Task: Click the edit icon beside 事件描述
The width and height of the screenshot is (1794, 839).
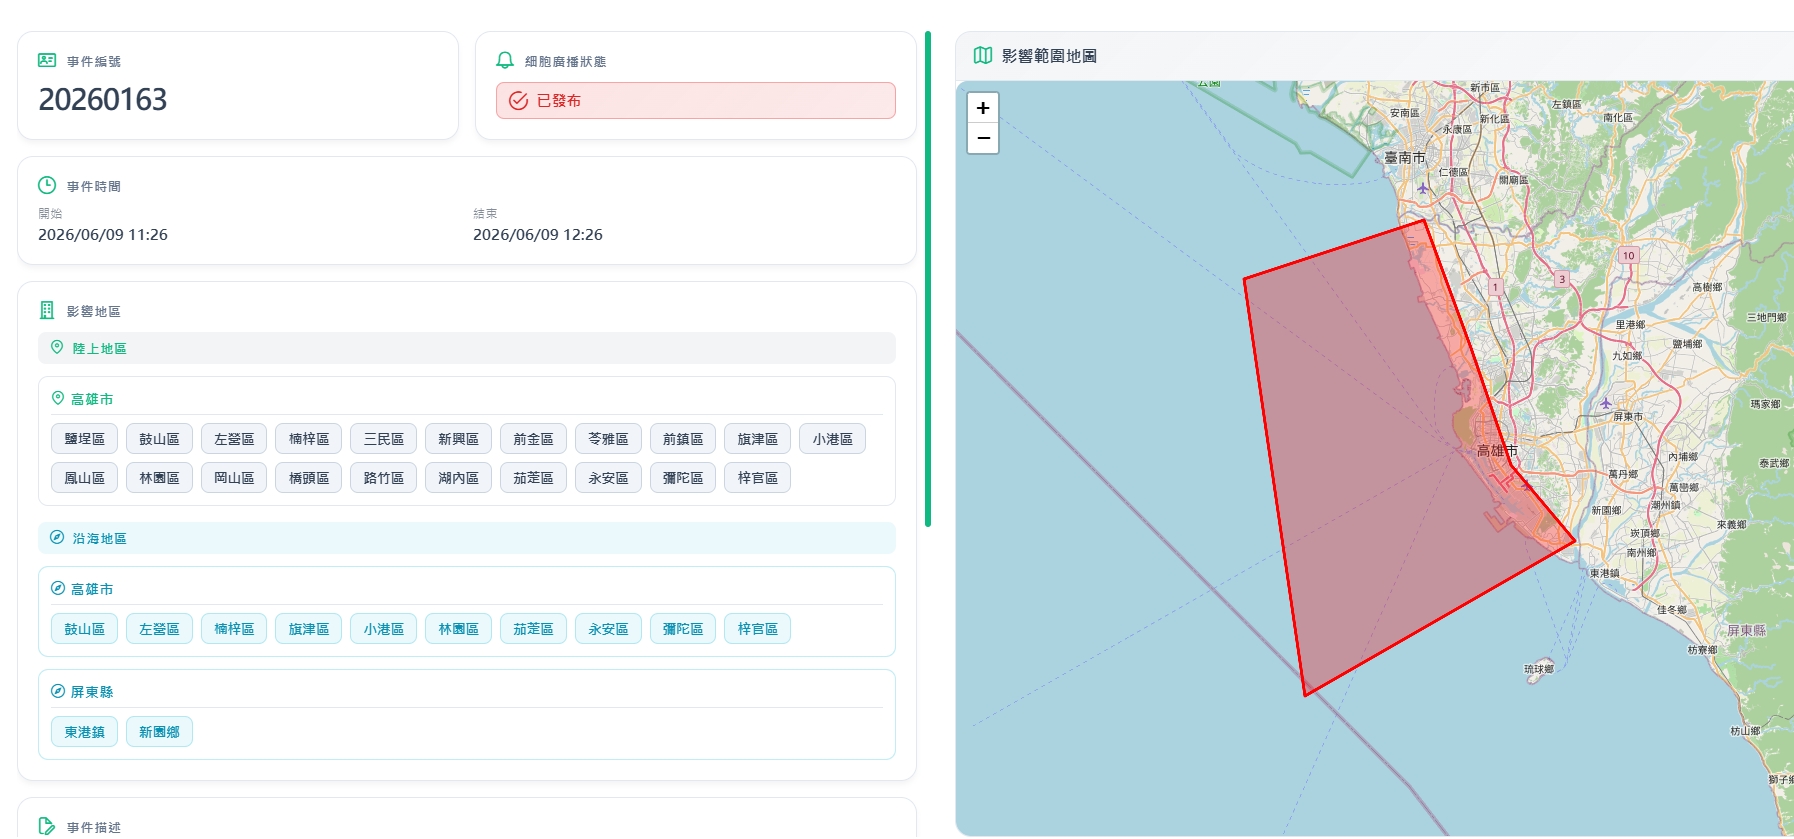Action: click(x=47, y=826)
